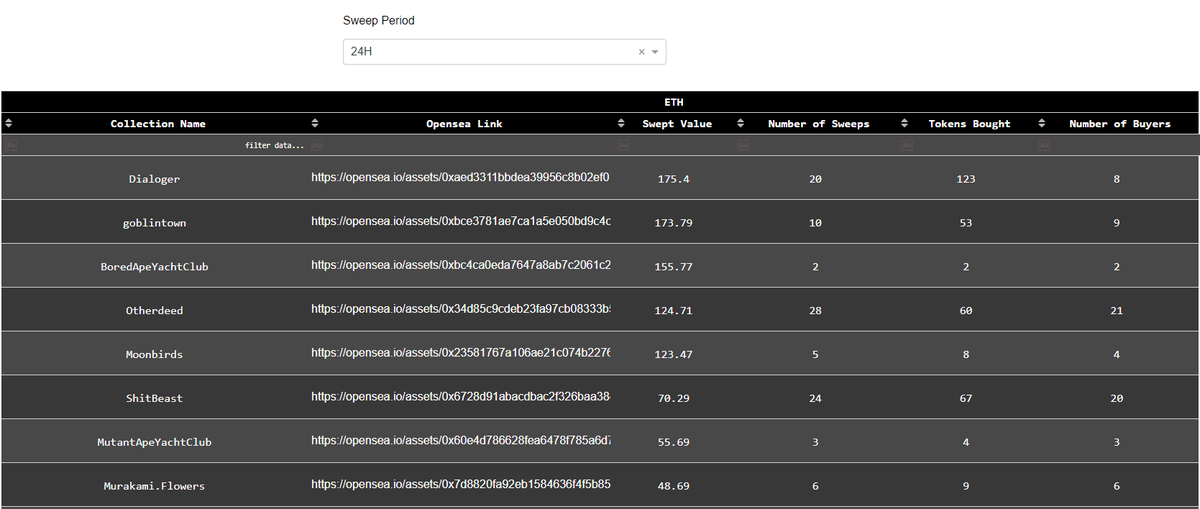1200x509 pixels.
Task: Select the ShitBeast collection name cell
Action: coord(154,399)
